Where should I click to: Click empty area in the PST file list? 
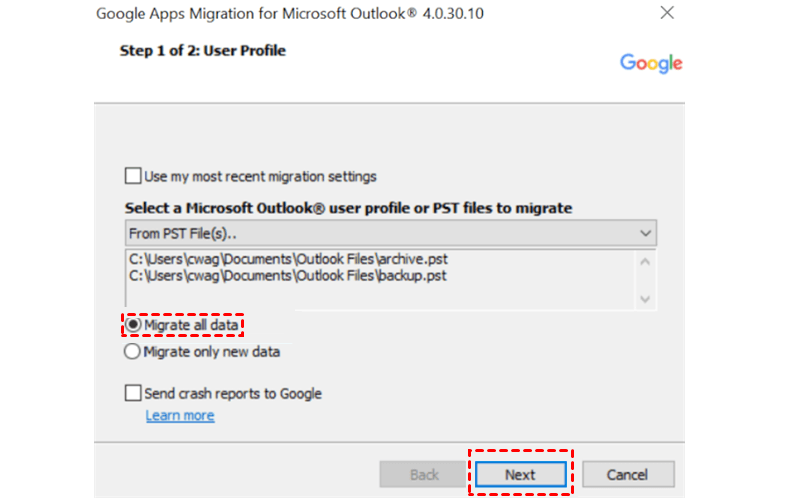point(380,295)
